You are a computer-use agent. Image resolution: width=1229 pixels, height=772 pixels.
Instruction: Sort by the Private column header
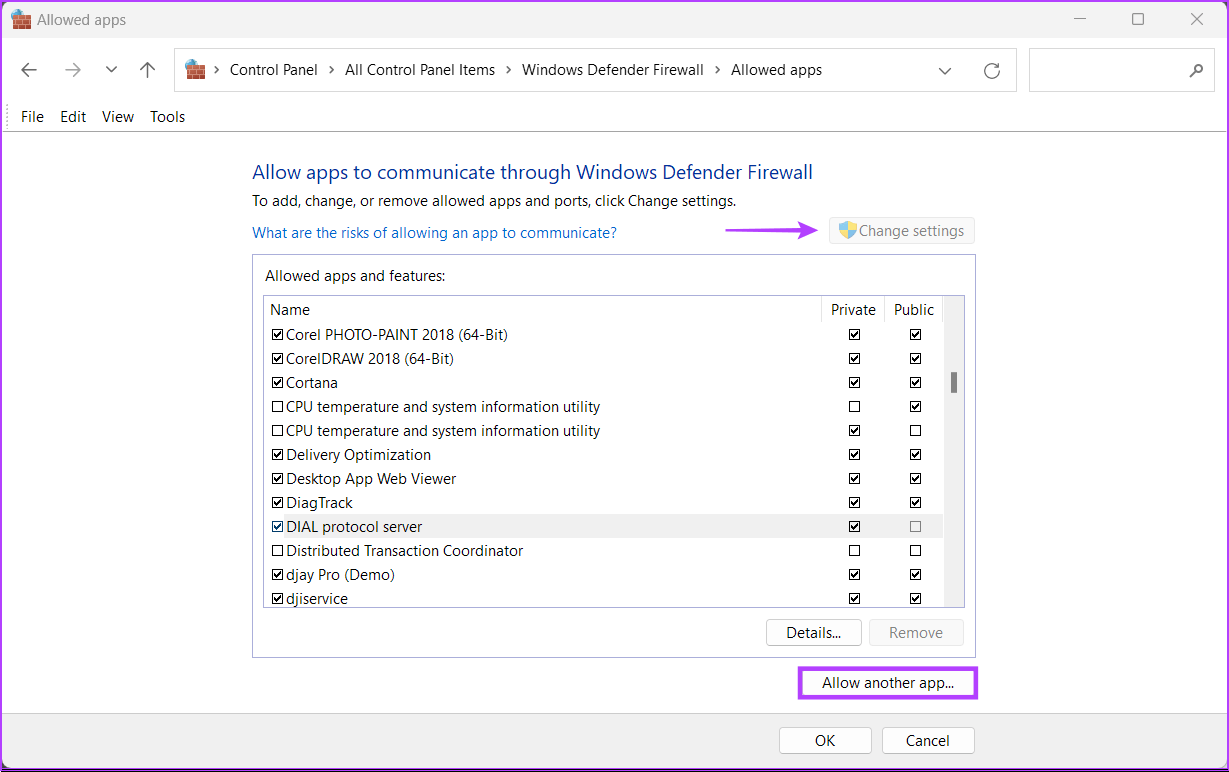(853, 310)
